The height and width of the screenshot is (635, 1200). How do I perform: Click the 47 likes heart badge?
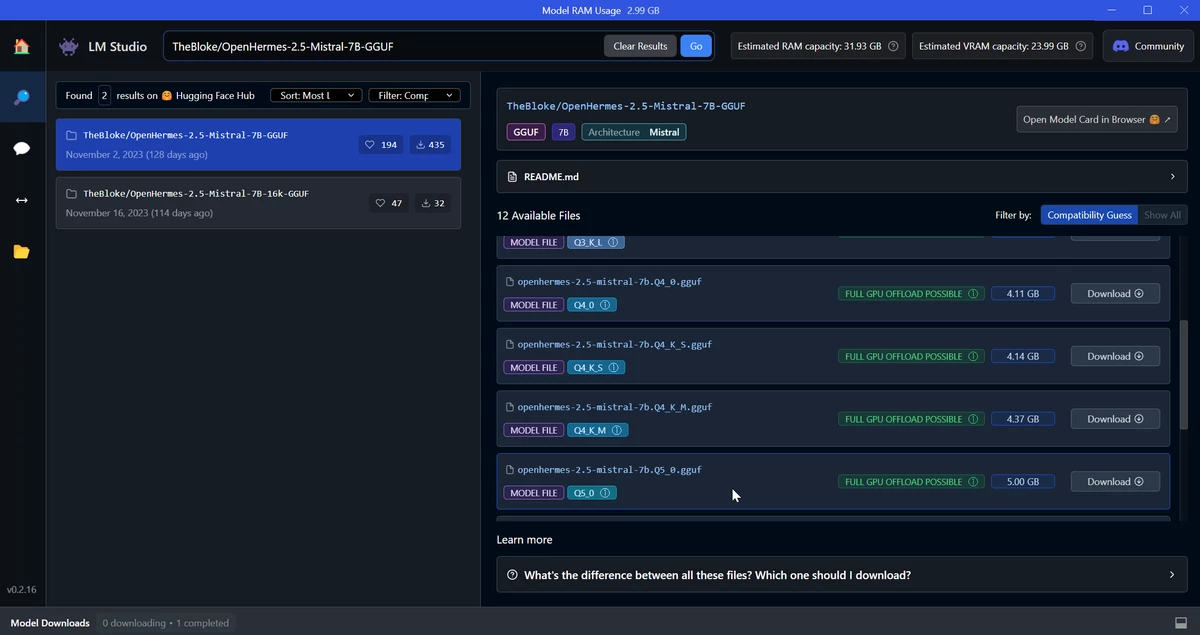click(x=388, y=203)
